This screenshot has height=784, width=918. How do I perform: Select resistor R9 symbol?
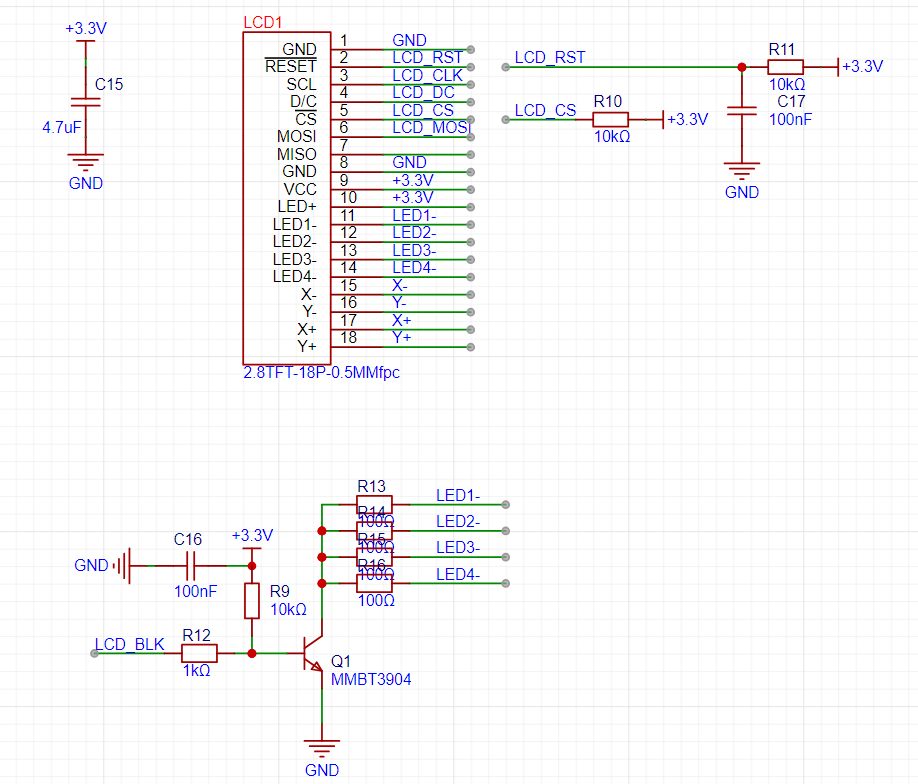pyautogui.click(x=252, y=601)
